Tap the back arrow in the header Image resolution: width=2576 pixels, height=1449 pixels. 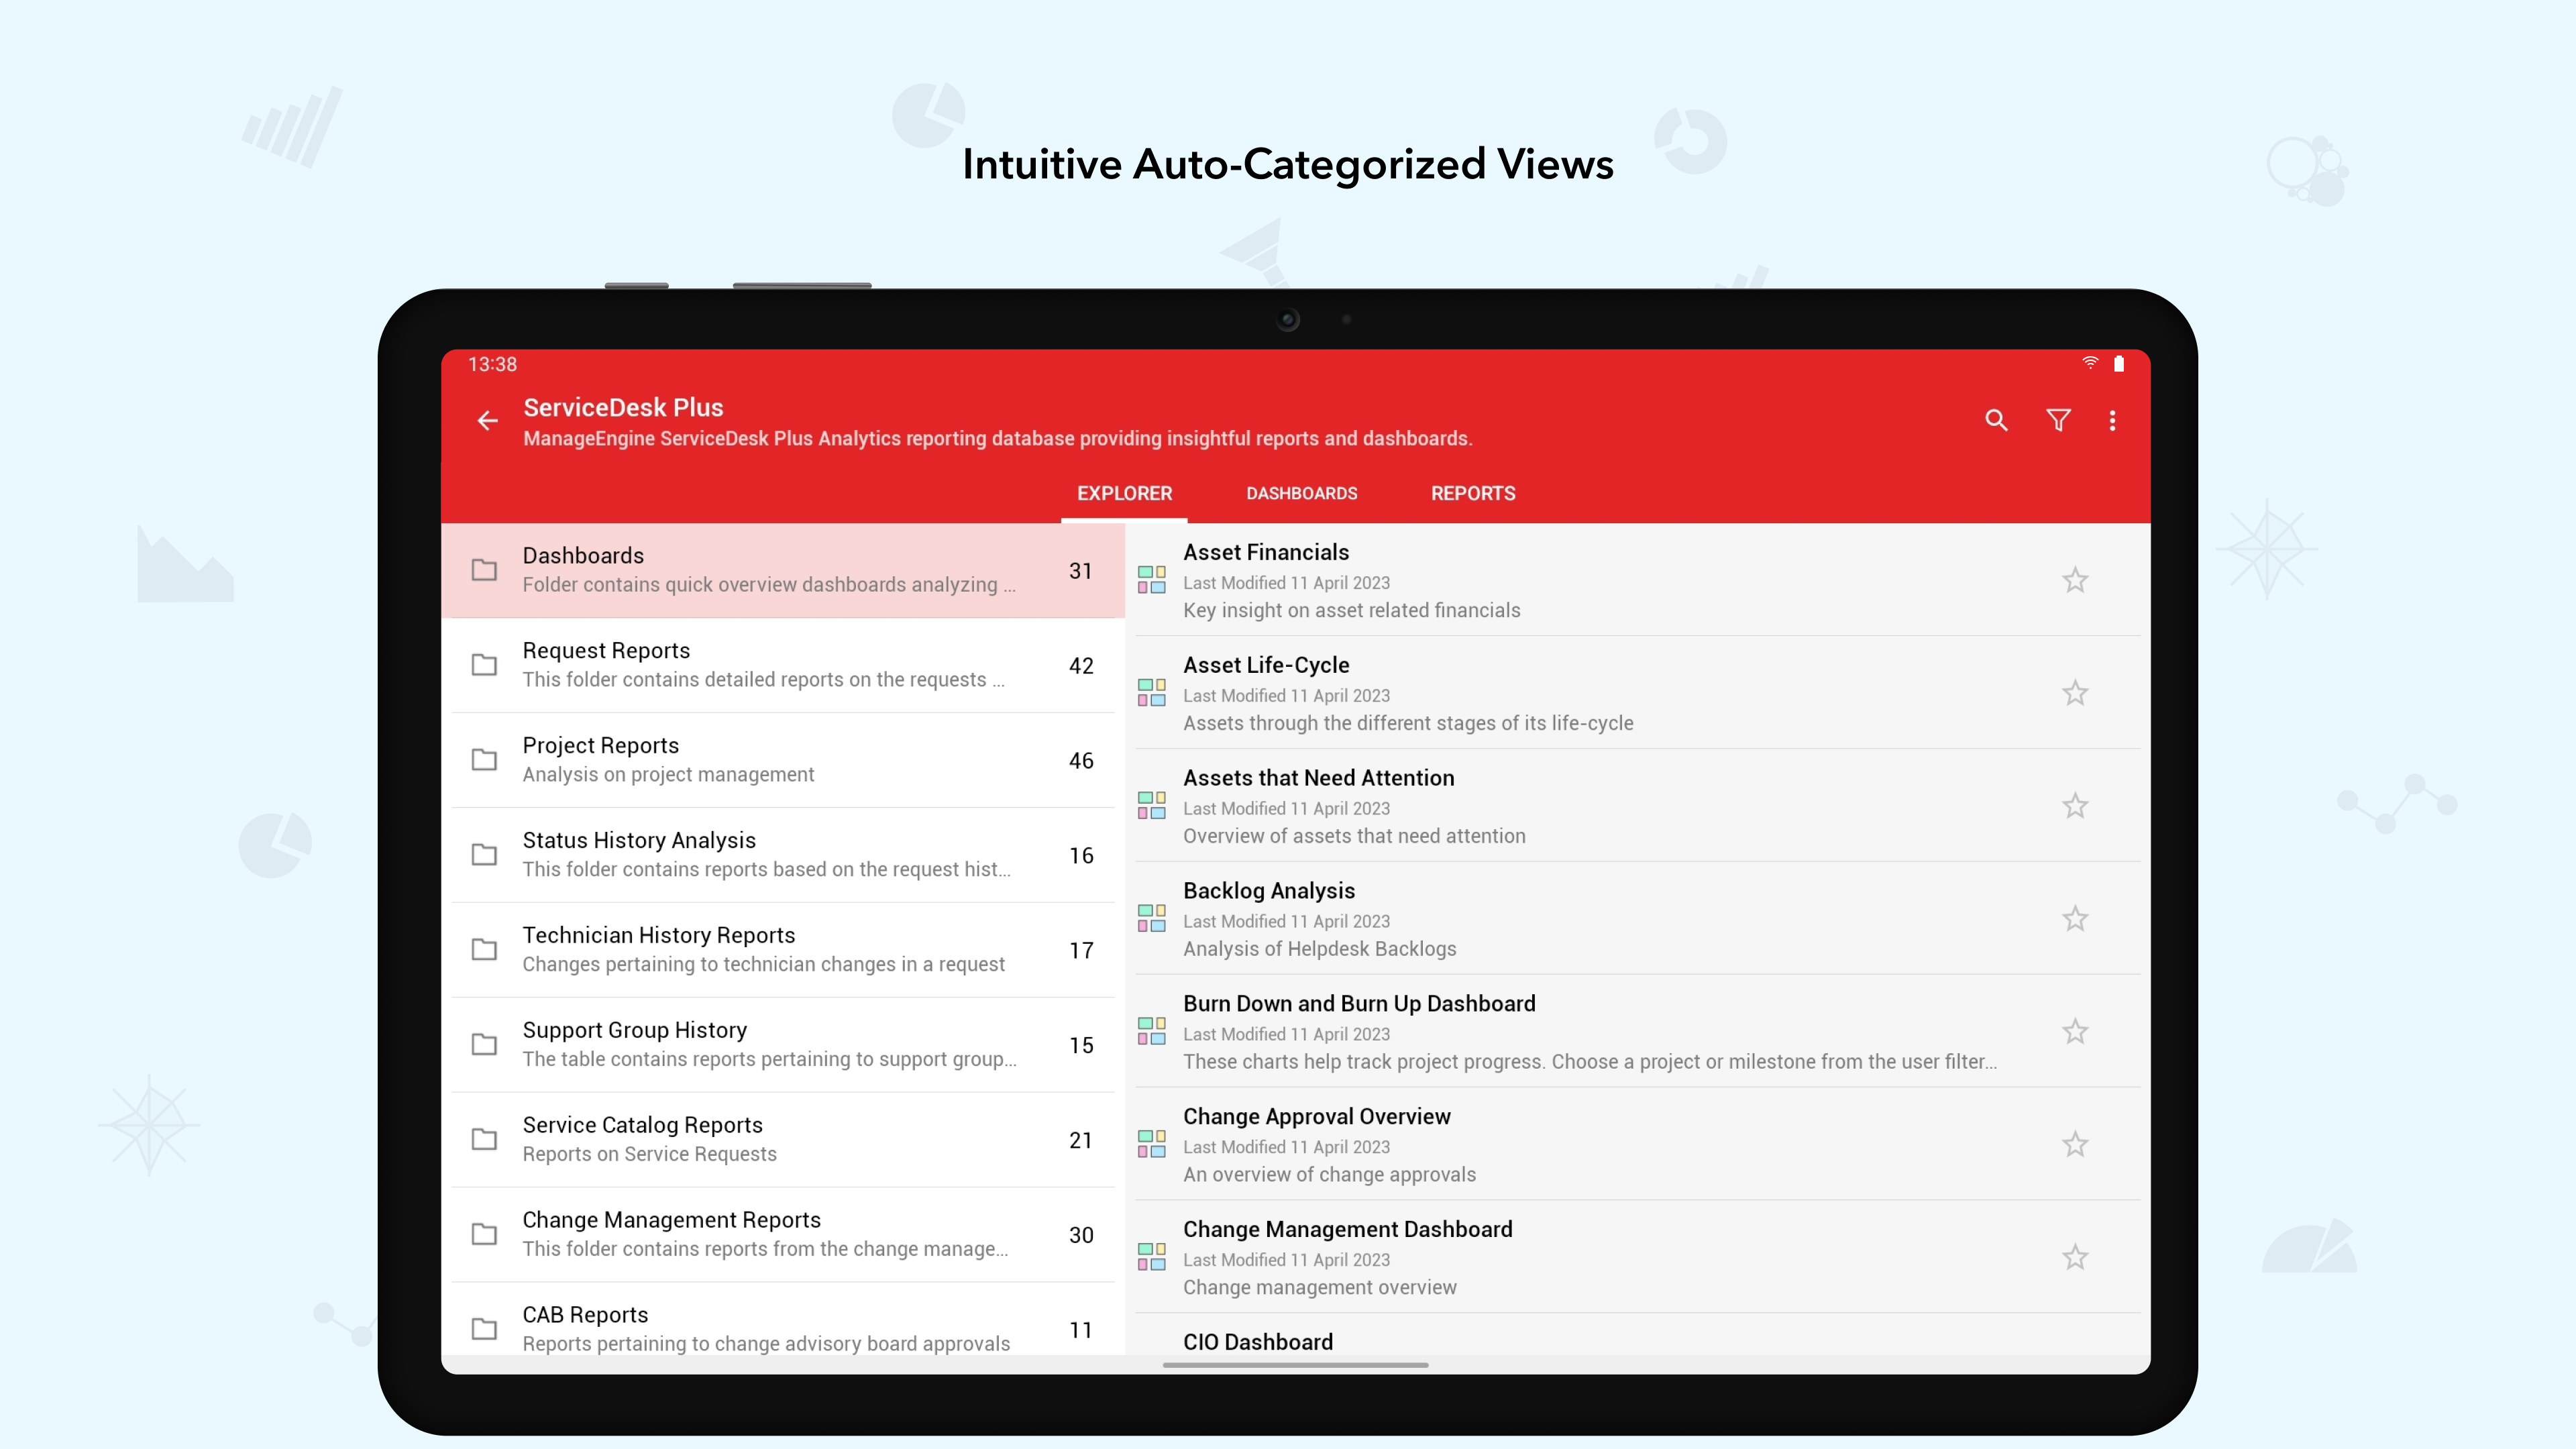coord(487,421)
